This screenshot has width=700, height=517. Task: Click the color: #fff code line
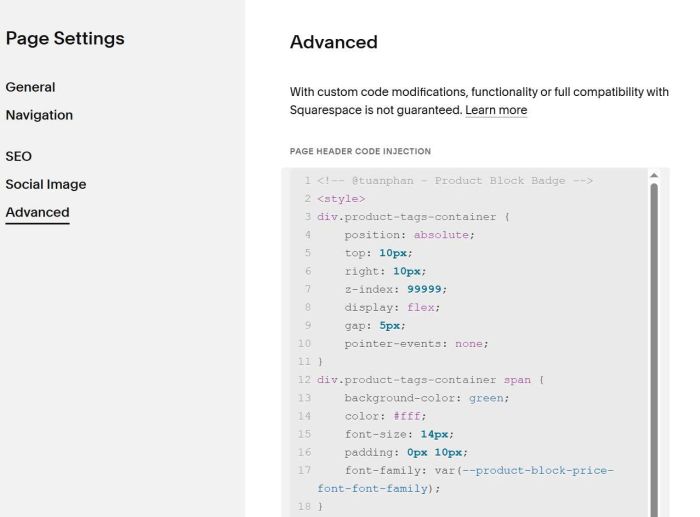385,416
